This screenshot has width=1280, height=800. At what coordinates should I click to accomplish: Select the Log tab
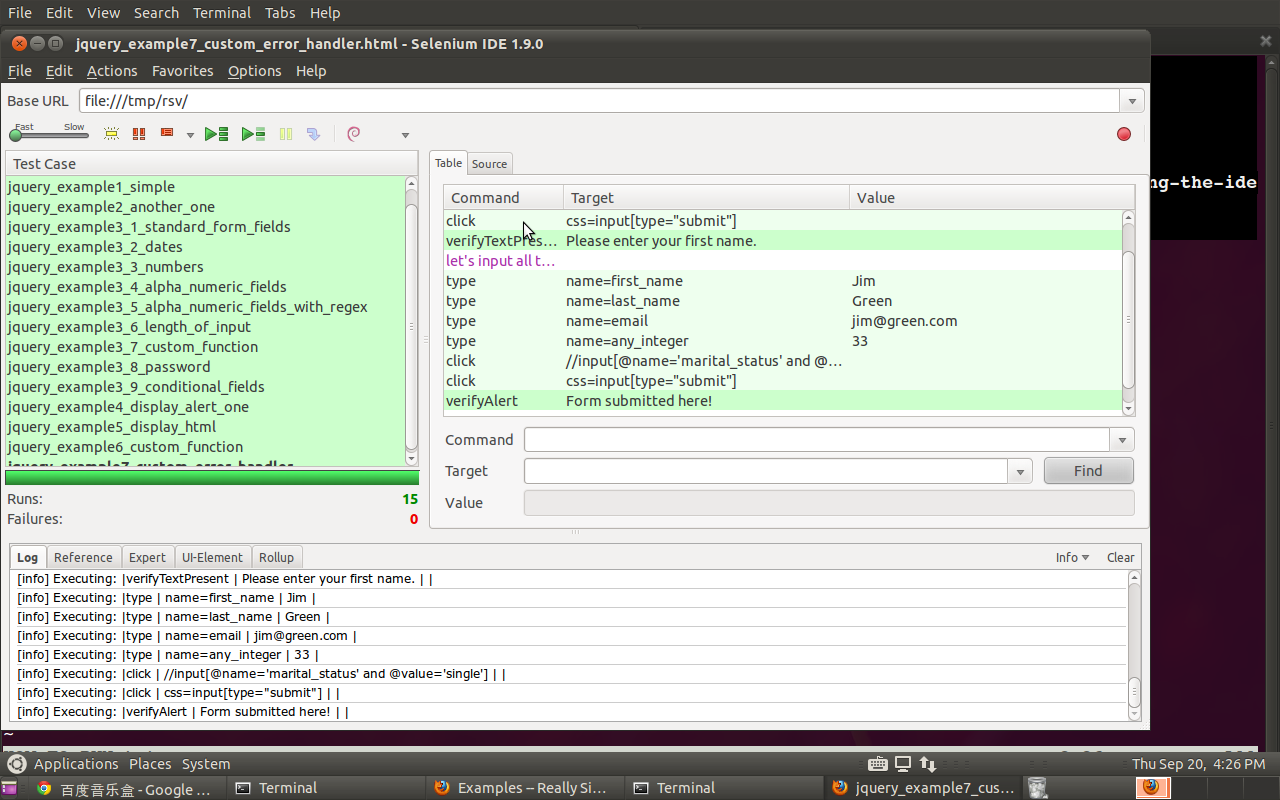[28, 557]
